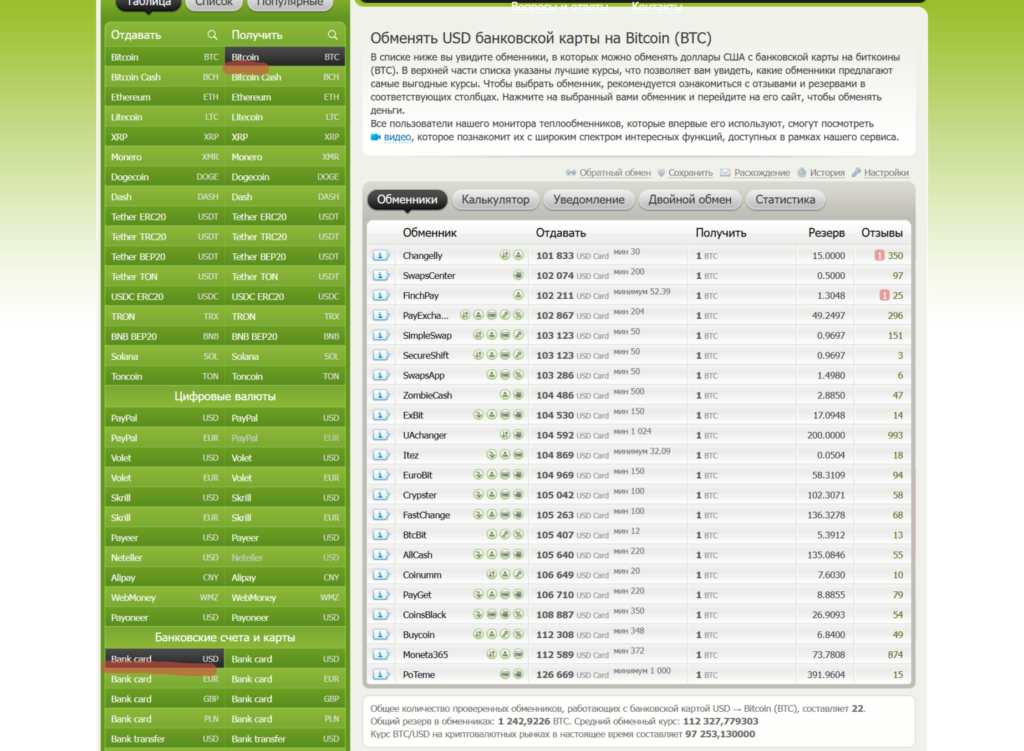
Task: Click info icon for Changelly row
Action: click(x=381, y=255)
